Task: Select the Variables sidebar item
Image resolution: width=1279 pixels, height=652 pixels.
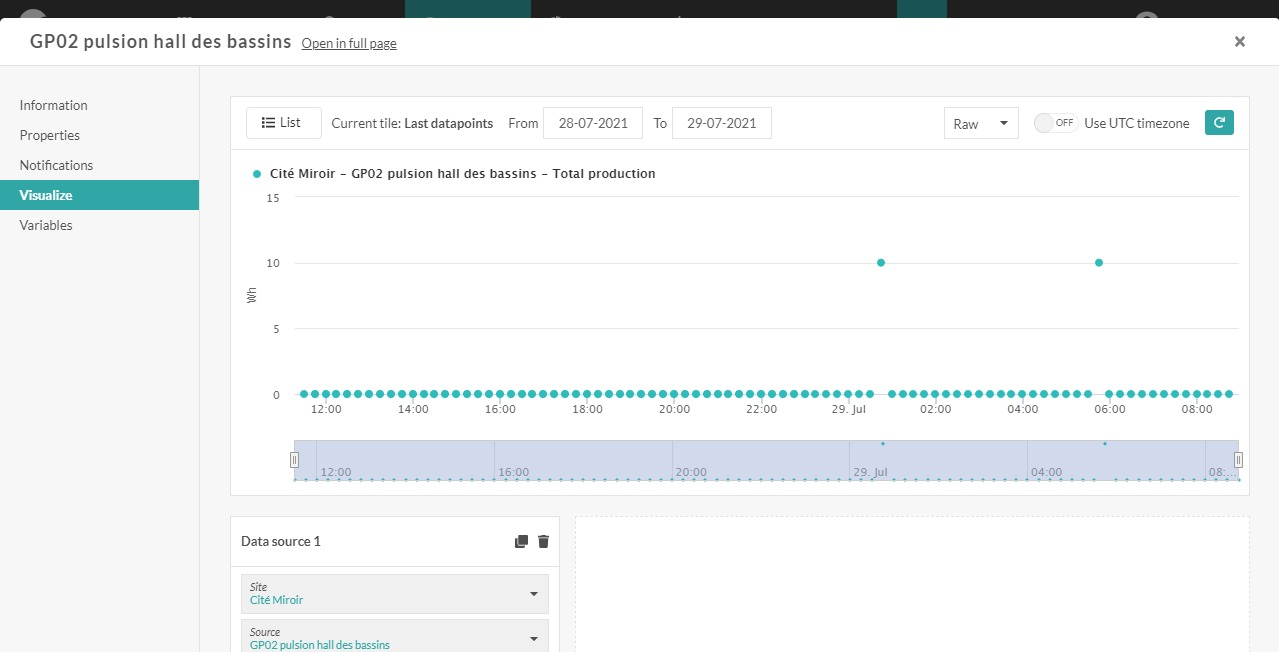Action: pyautogui.click(x=46, y=225)
